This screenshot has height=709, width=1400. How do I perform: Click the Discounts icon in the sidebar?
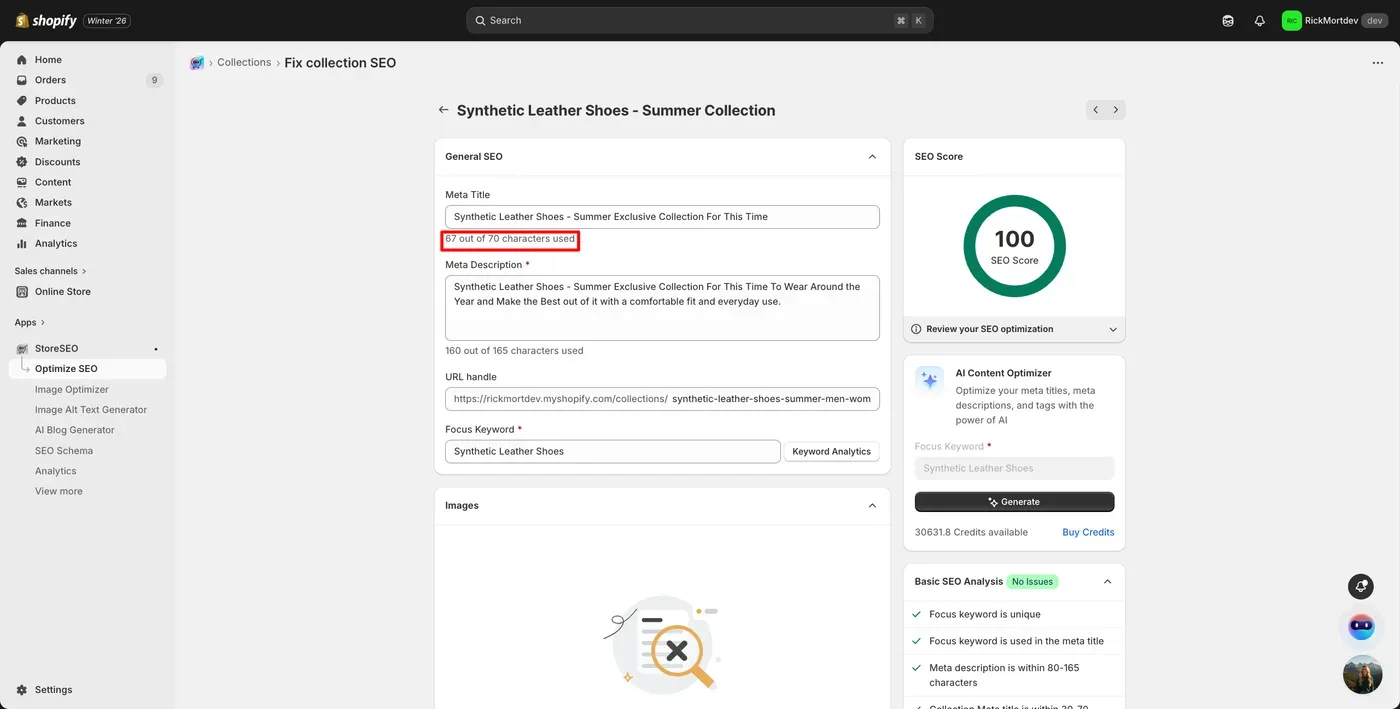tap(22, 162)
